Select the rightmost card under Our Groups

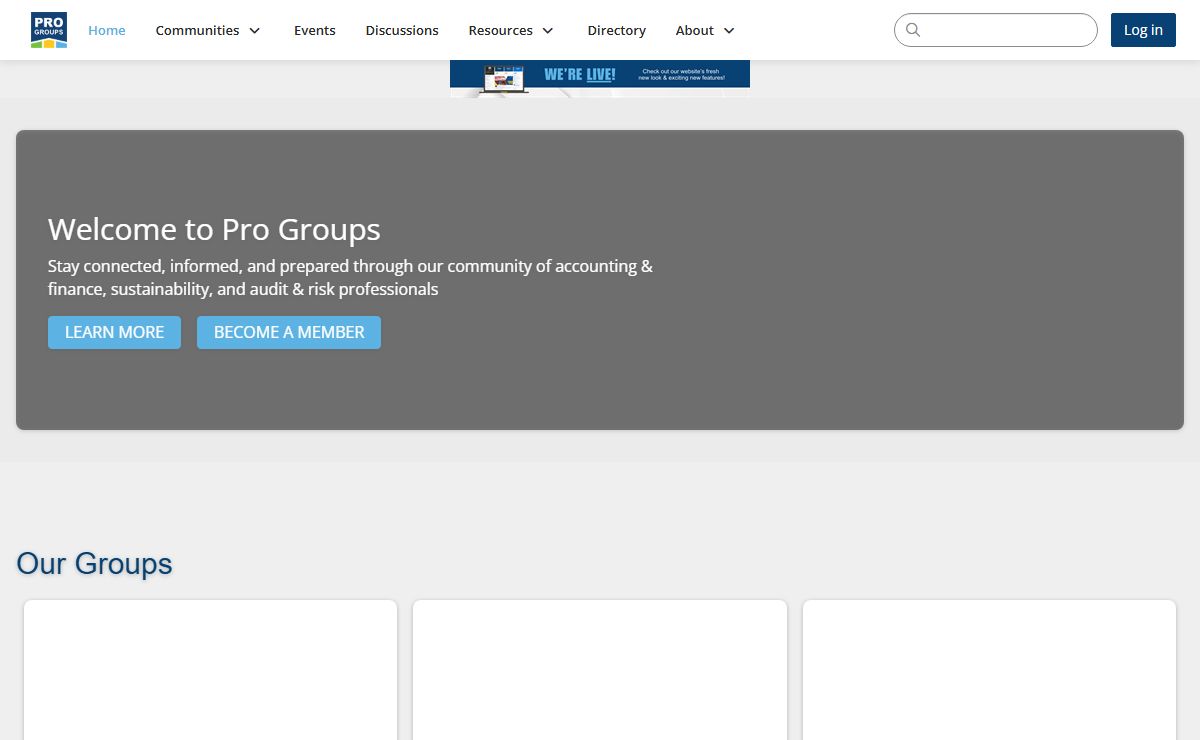tap(989, 670)
